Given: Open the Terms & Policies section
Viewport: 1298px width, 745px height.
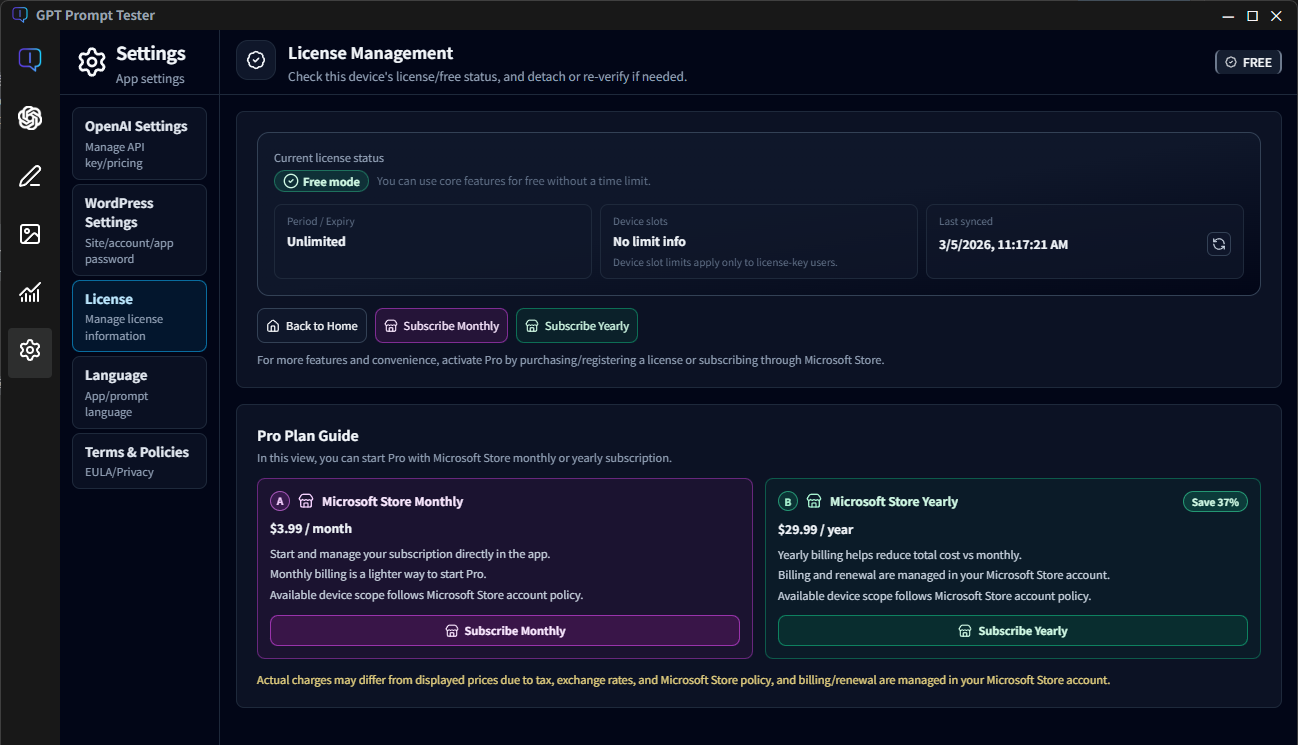Looking at the screenshot, I should (139, 460).
